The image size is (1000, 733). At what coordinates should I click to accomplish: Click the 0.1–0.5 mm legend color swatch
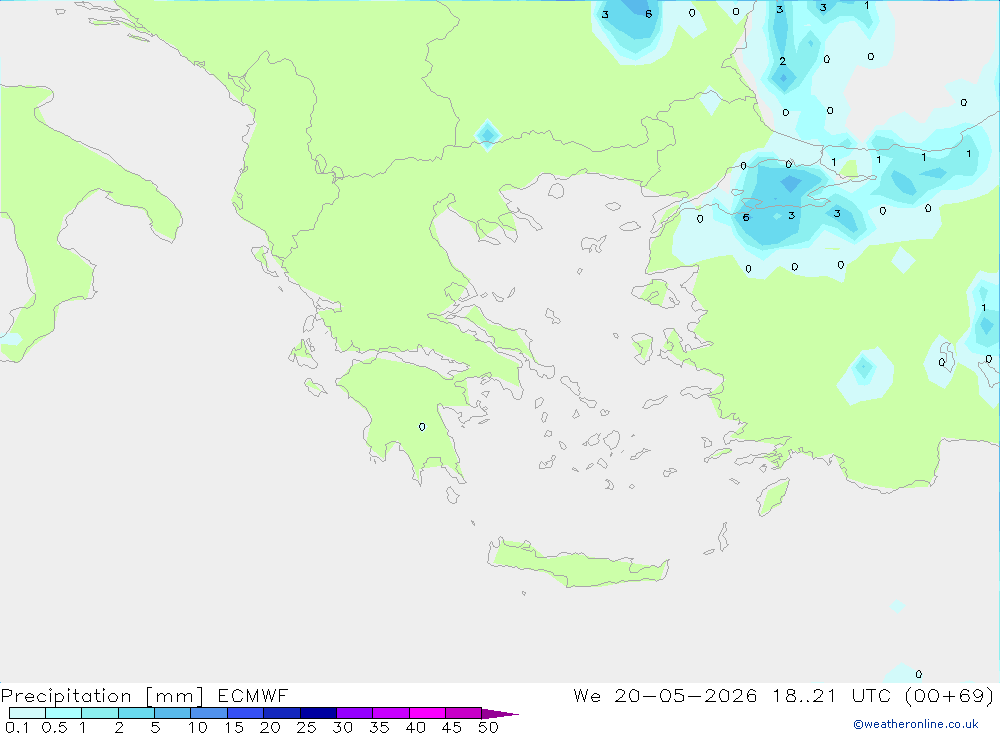click(x=27, y=713)
